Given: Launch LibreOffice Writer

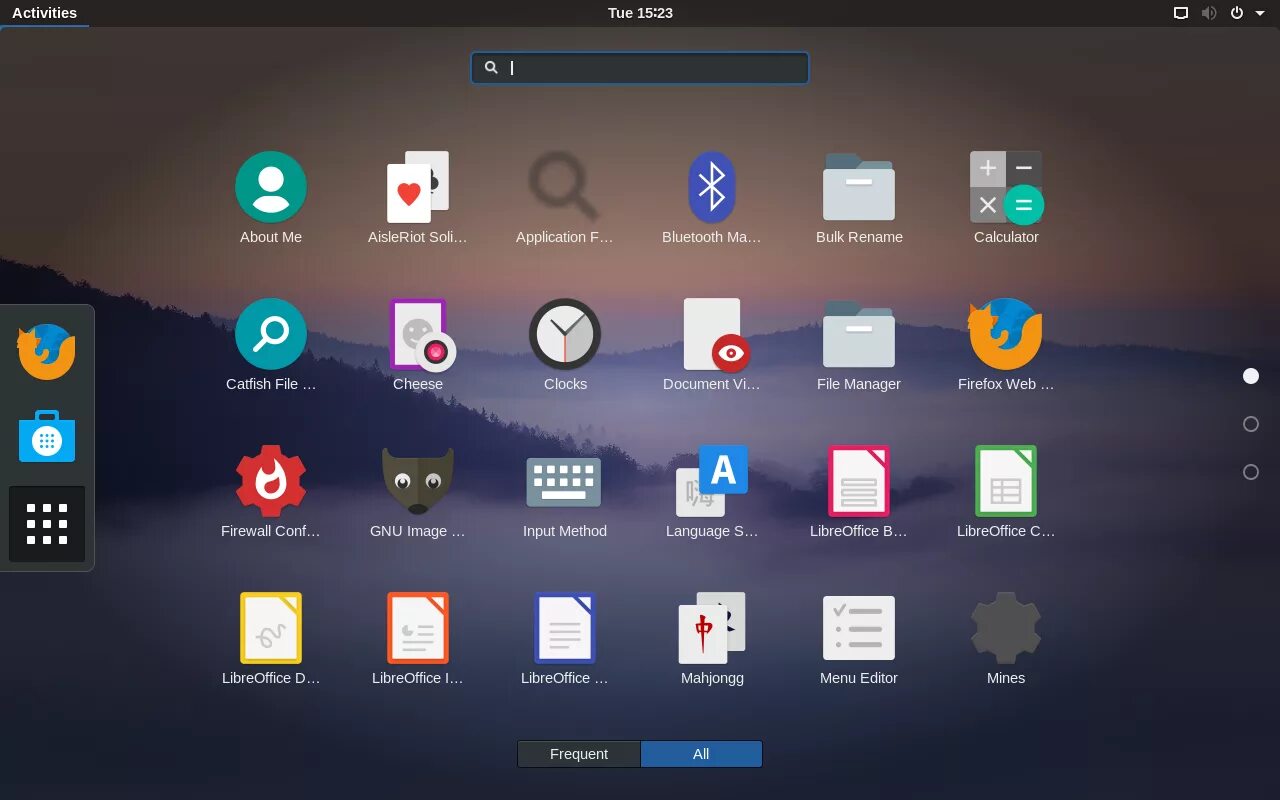Looking at the screenshot, I should coord(565,639).
